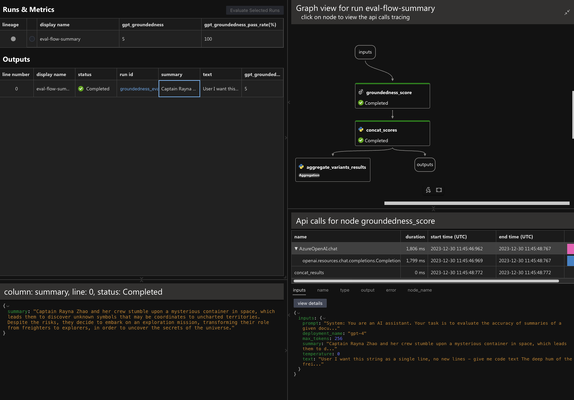Switch to the name tab
Screen dimensions: 574x400
tap(323, 290)
